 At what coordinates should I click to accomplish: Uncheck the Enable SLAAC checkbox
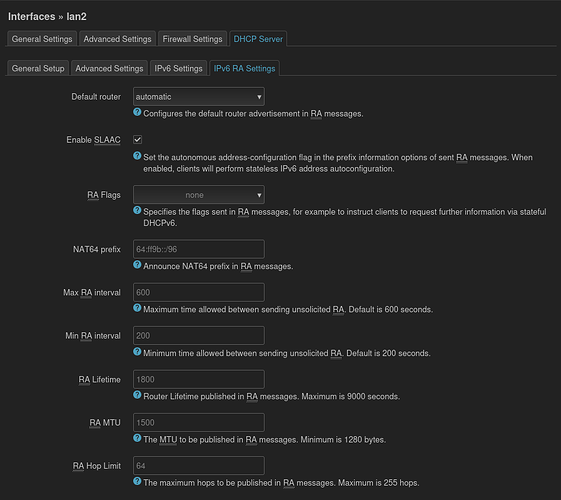(x=137, y=139)
